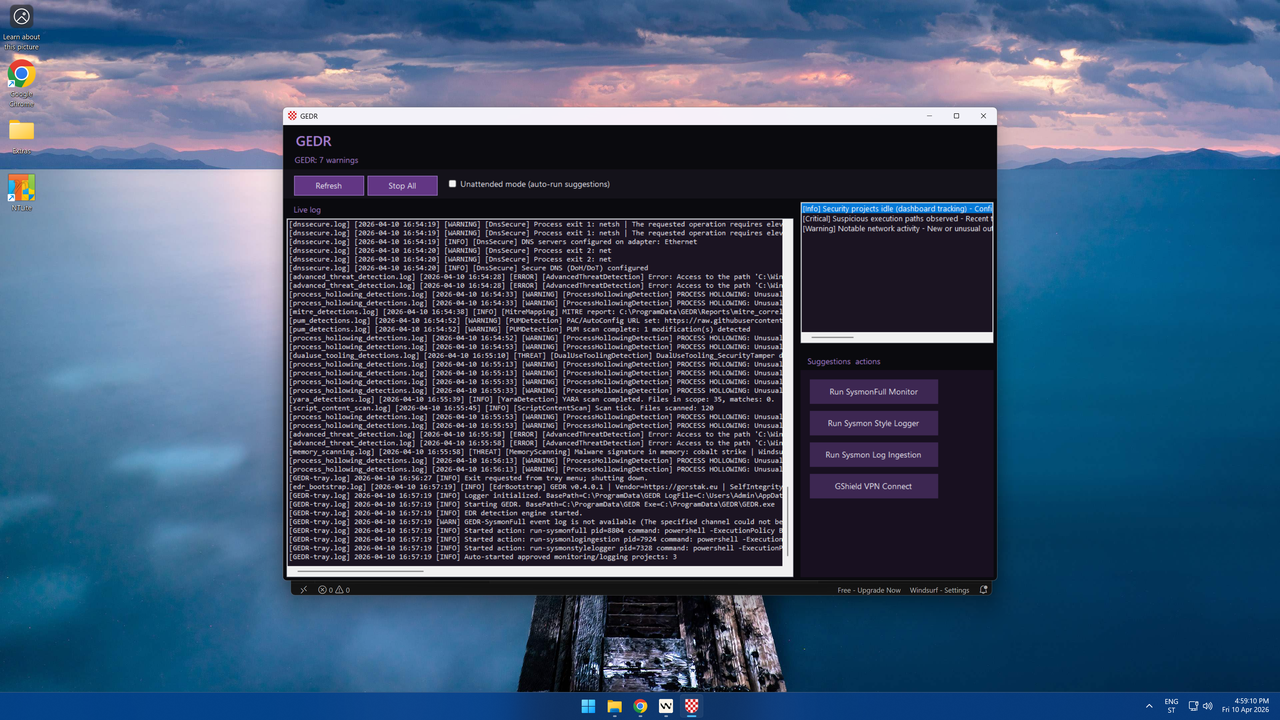Image resolution: width=1280 pixels, height=720 pixels.
Task: Start Run Sysmon Log Ingestion
Action: tap(873, 454)
